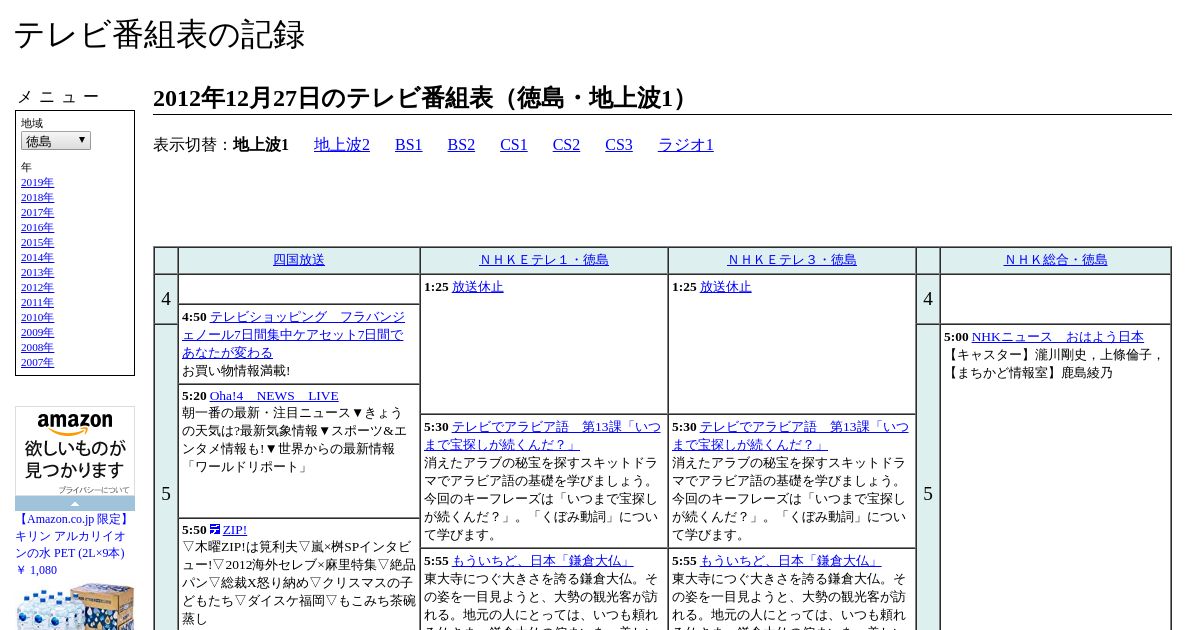Click the プライバシーについて ad notice
The width and height of the screenshot is (1200, 630).
click(93, 490)
